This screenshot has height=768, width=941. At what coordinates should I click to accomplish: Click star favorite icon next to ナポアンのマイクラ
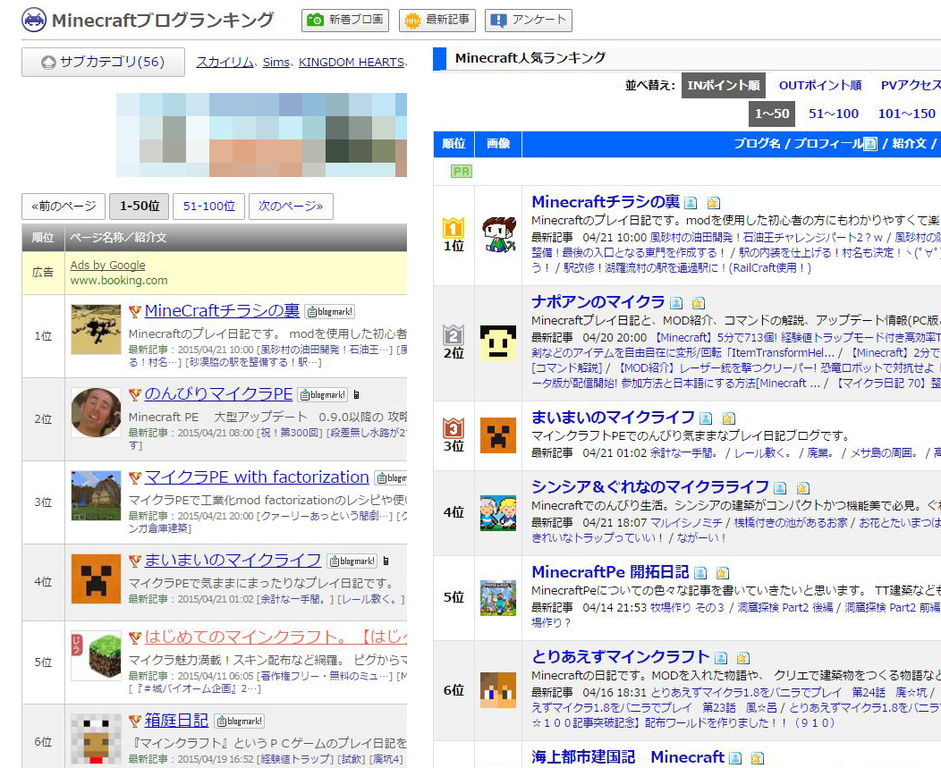[698, 303]
